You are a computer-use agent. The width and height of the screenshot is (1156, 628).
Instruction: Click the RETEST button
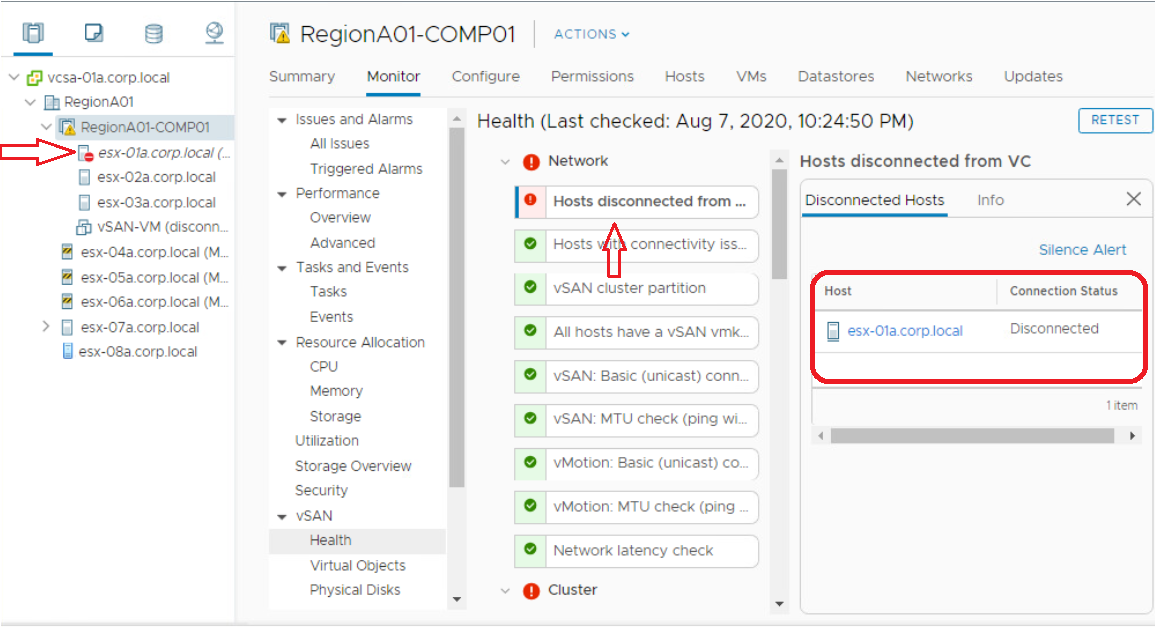(1115, 119)
